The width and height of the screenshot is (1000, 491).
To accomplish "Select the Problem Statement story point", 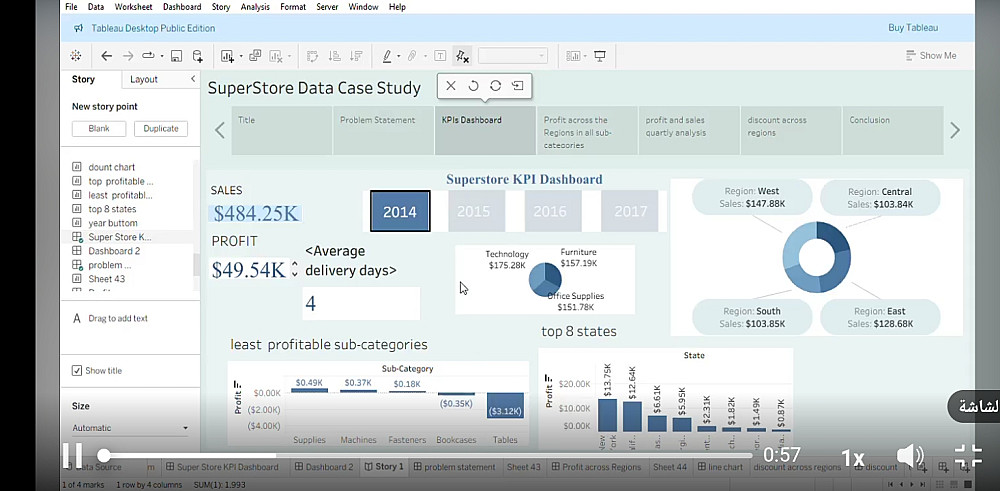I will click(x=383, y=131).
